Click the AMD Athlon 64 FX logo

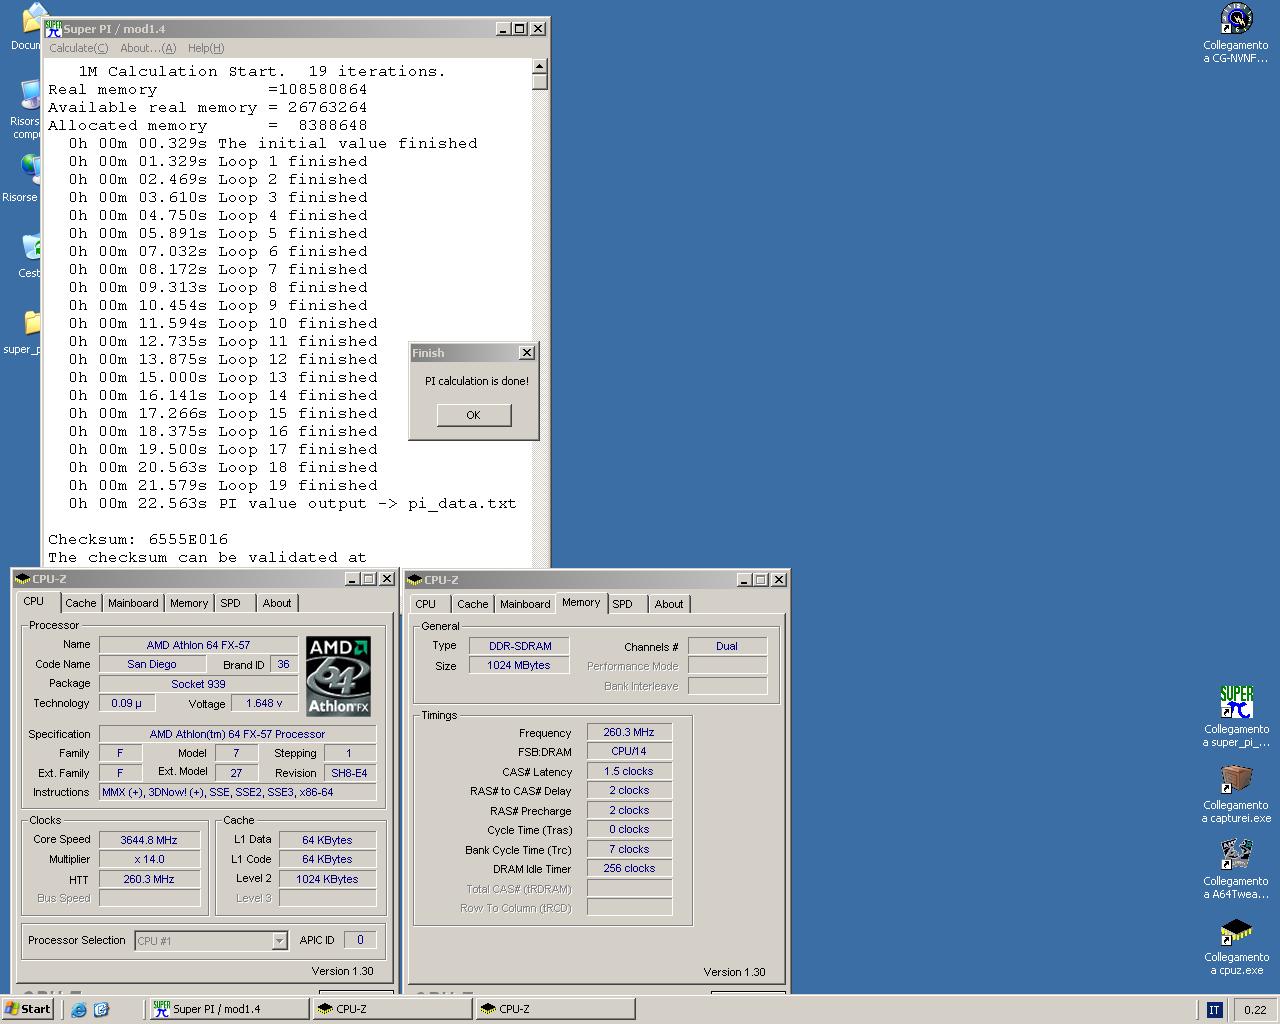tap(338, 676)
